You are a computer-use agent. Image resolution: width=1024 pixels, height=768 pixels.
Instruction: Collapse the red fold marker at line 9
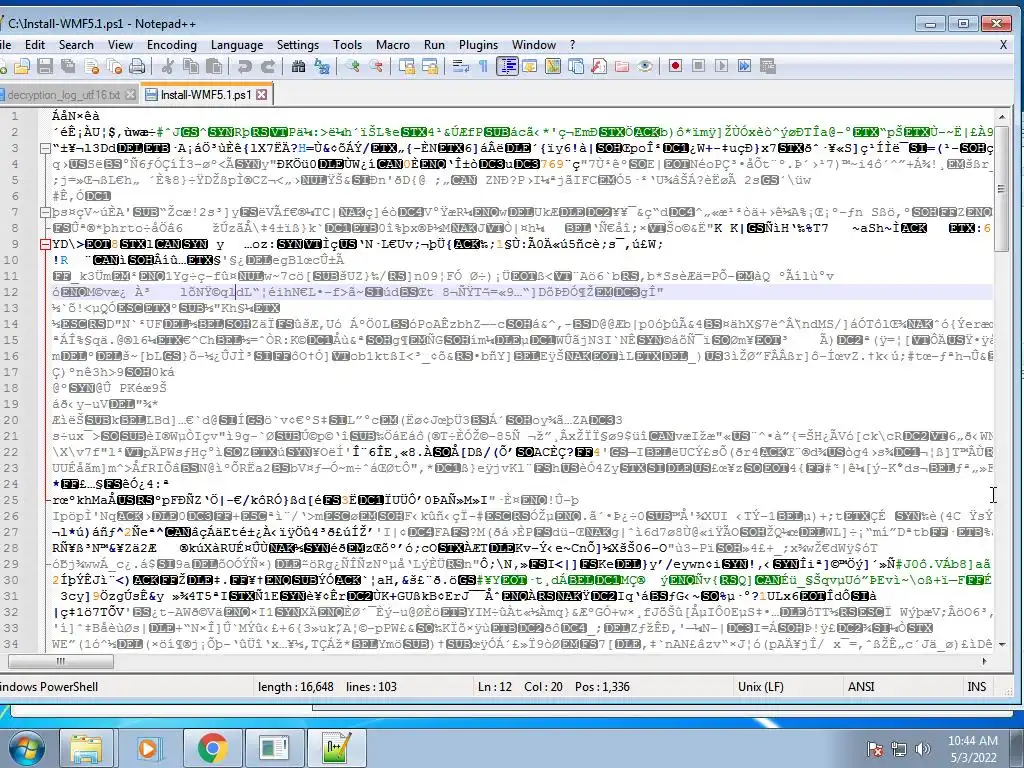click(x=45, y=244)
